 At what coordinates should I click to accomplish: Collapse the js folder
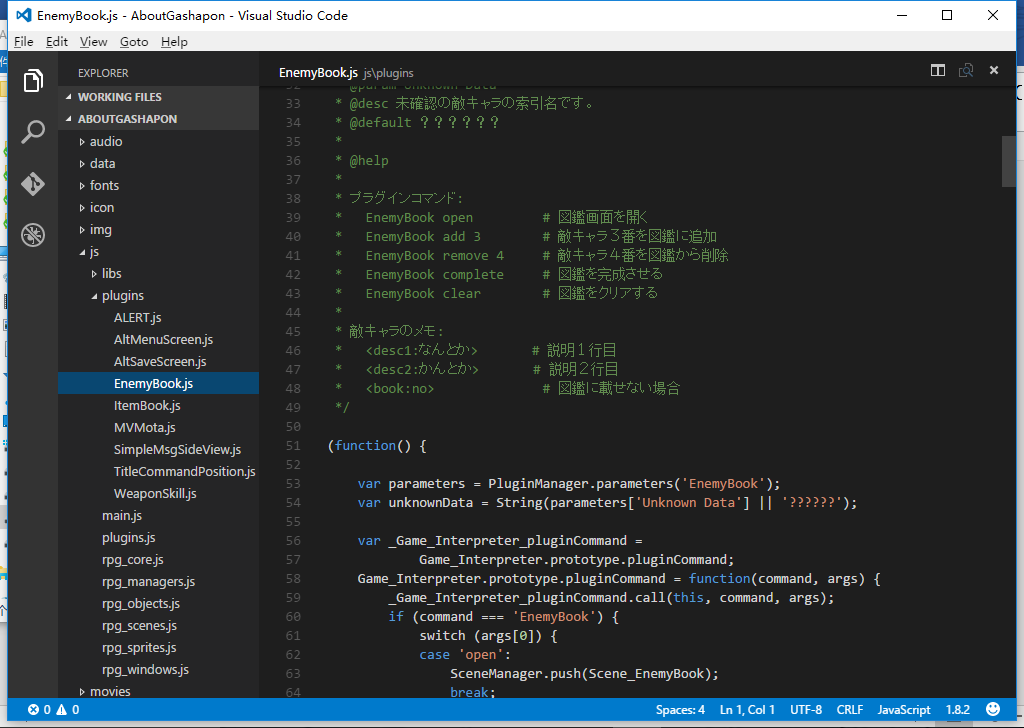[82, 252]
